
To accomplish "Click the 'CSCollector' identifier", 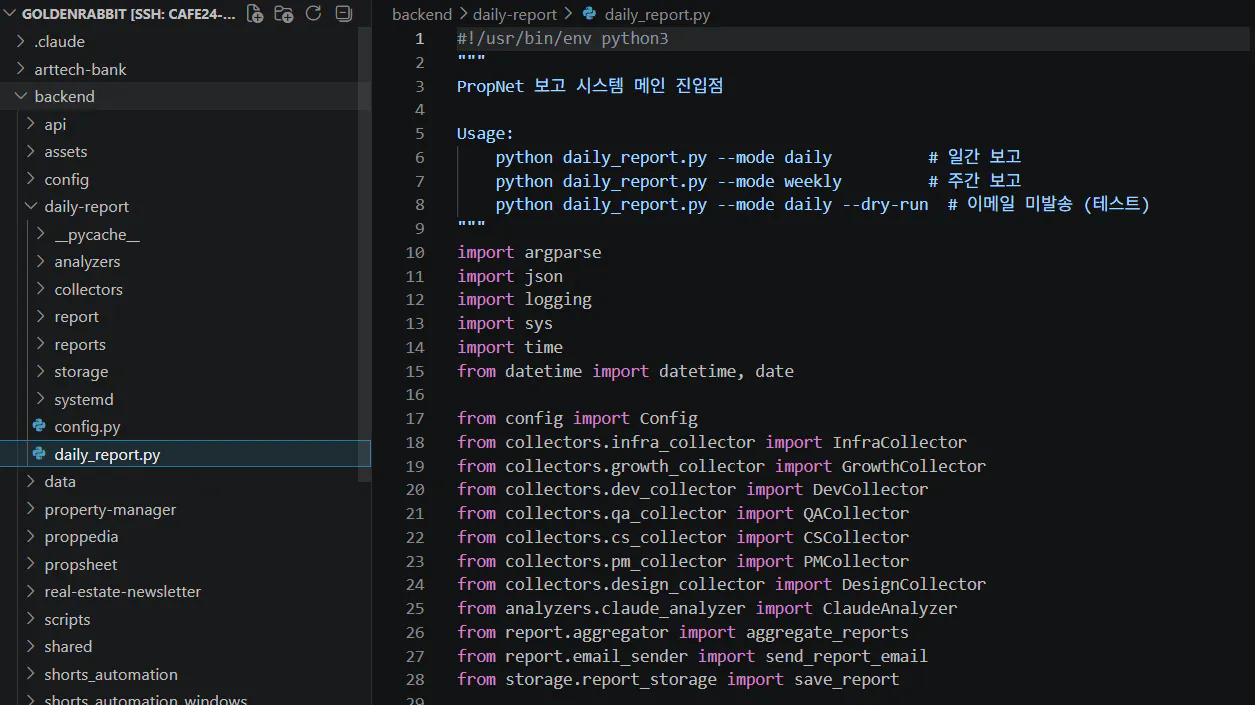I will click(x=856, y=537).
